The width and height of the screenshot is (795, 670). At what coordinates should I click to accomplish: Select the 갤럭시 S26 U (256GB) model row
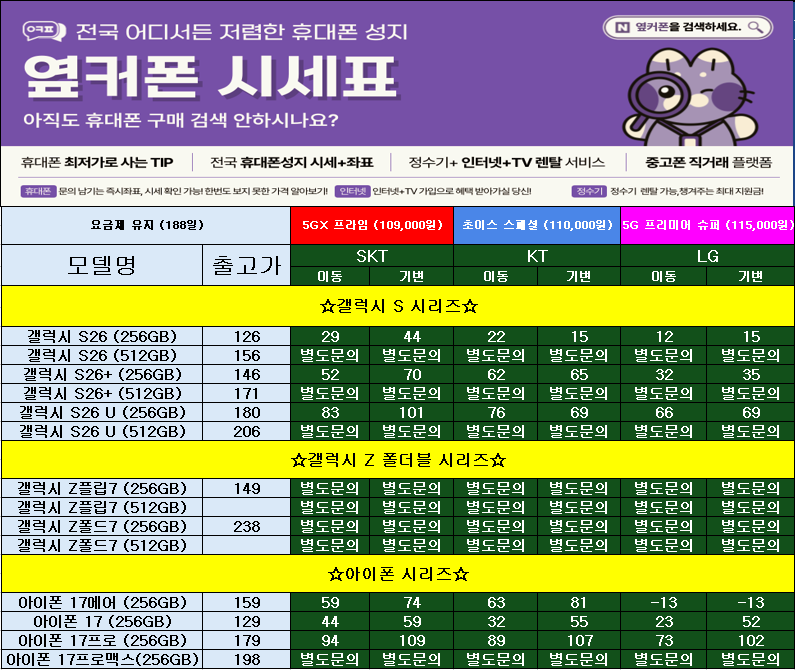coord(102,412)
